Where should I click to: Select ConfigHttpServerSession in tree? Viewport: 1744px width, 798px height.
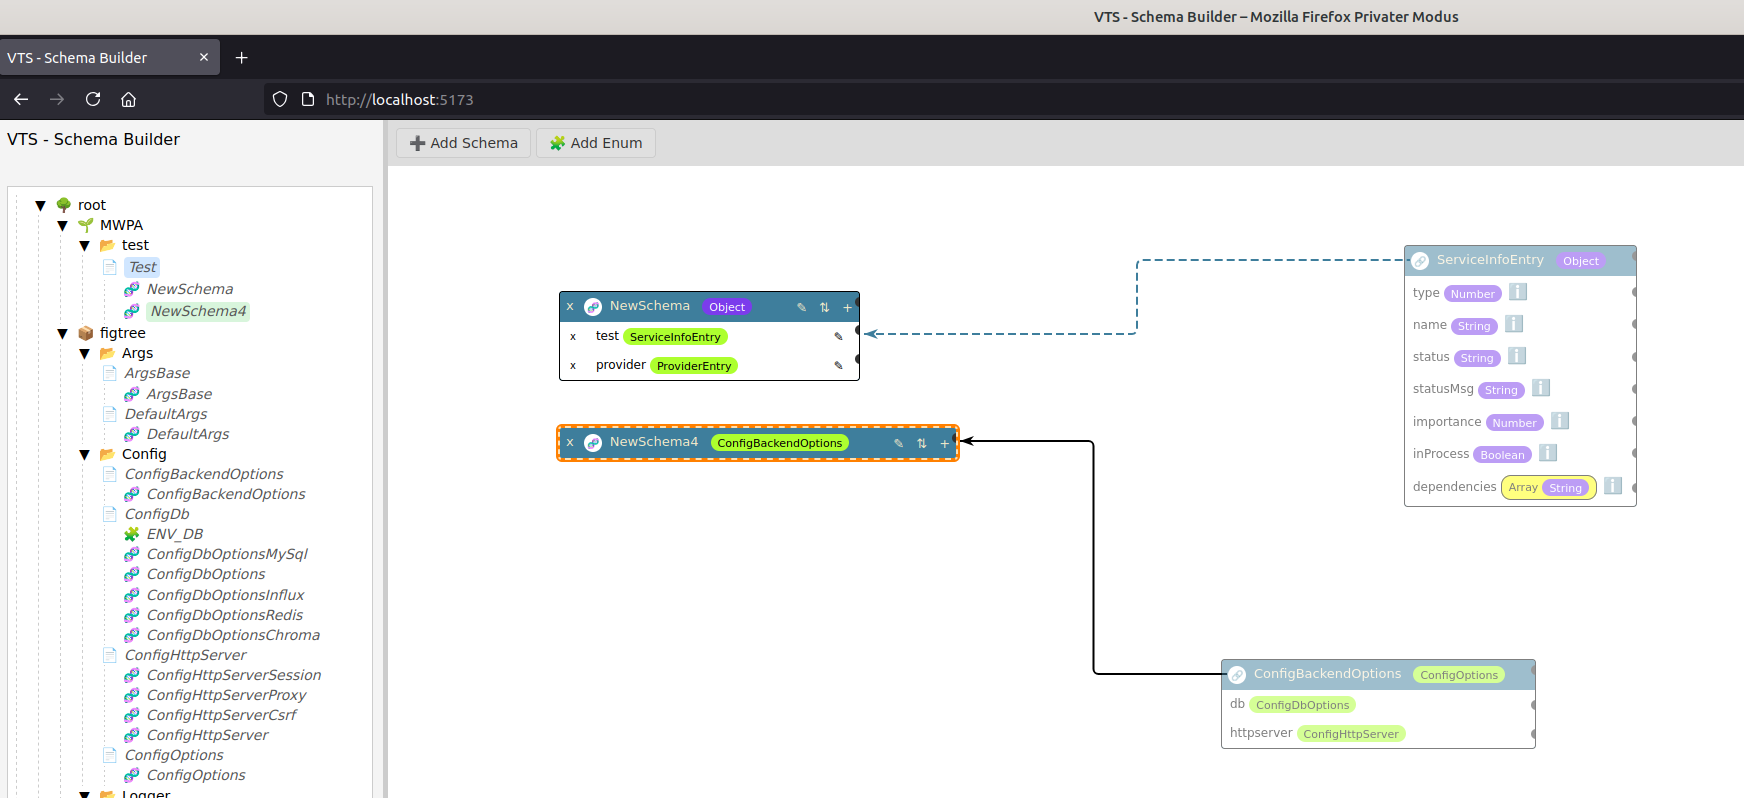click(234, 675)
